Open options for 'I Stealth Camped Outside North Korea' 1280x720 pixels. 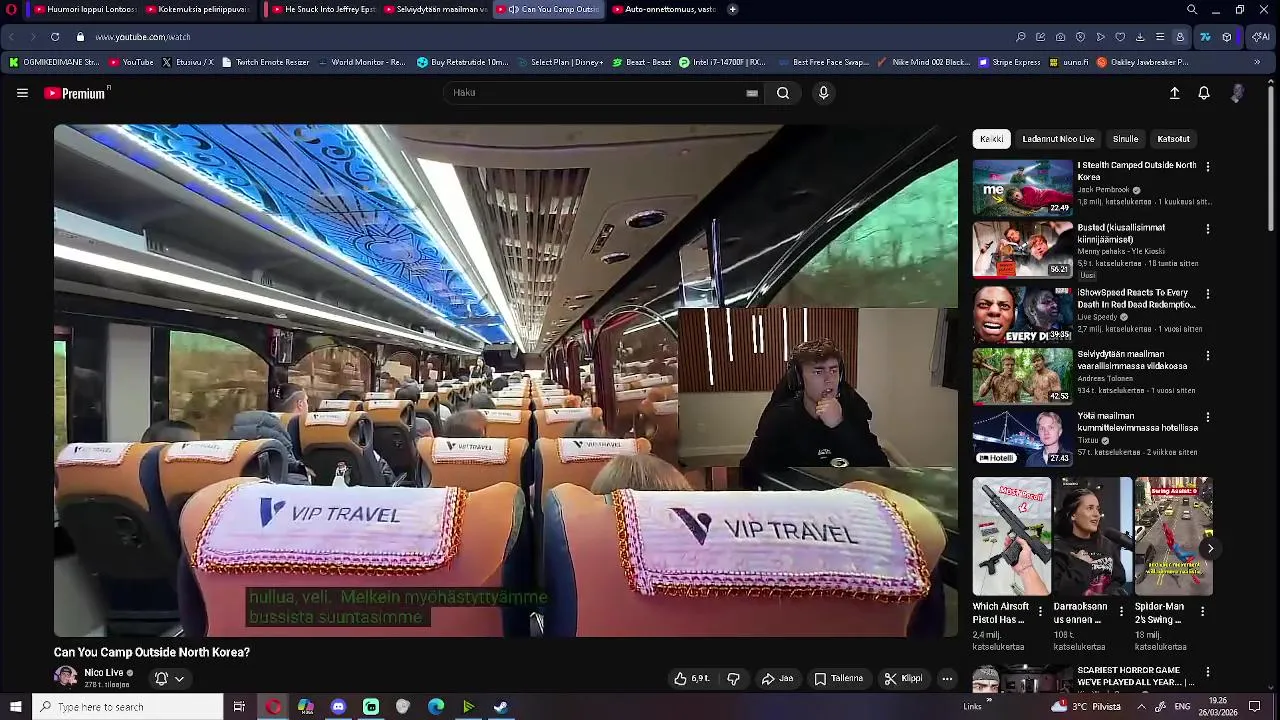coord(1207,167)
